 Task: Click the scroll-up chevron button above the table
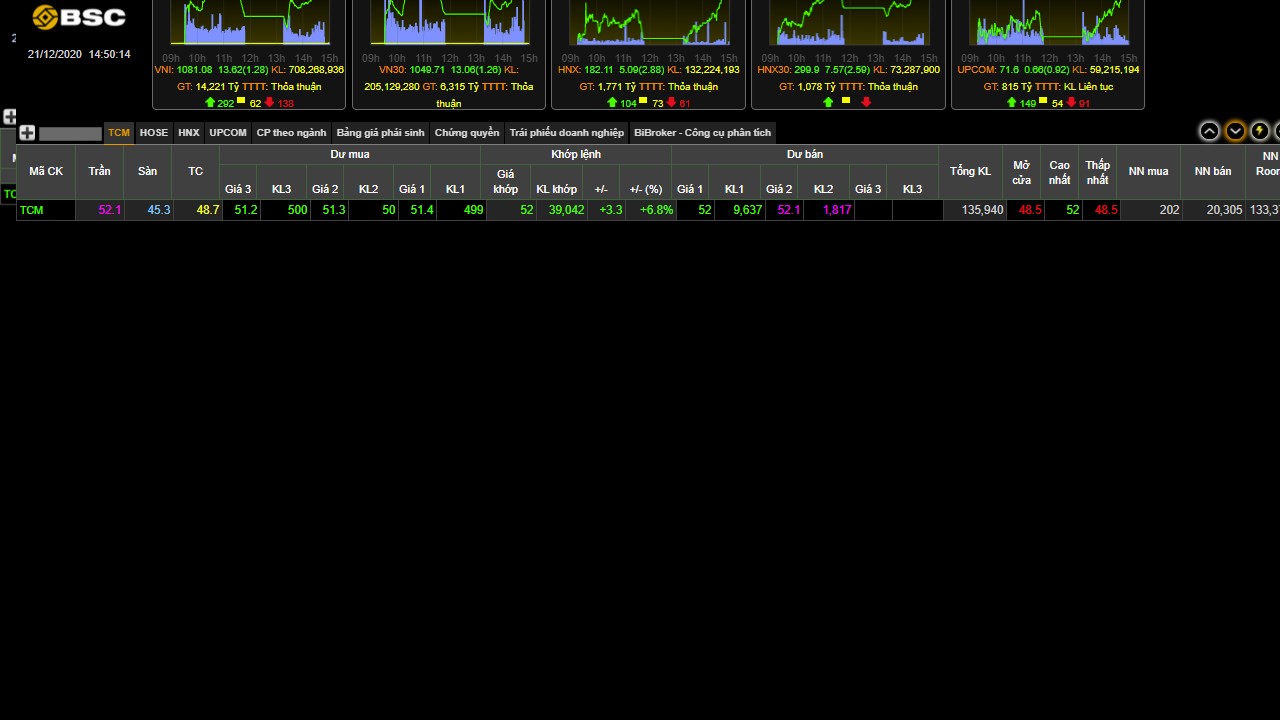click(x=1209, y=131)
